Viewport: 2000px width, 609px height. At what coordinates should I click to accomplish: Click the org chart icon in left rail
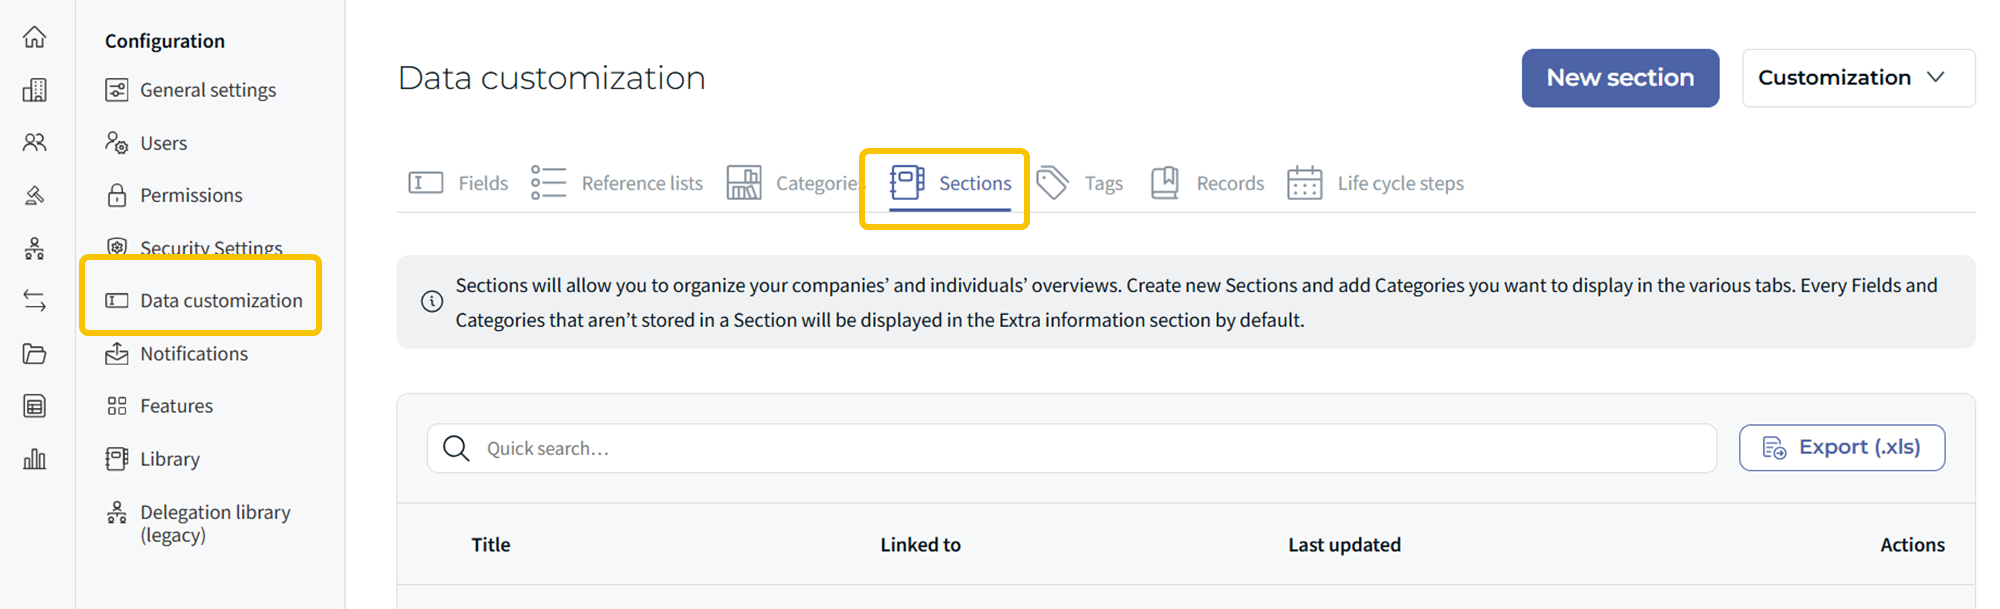click(35, 248)
